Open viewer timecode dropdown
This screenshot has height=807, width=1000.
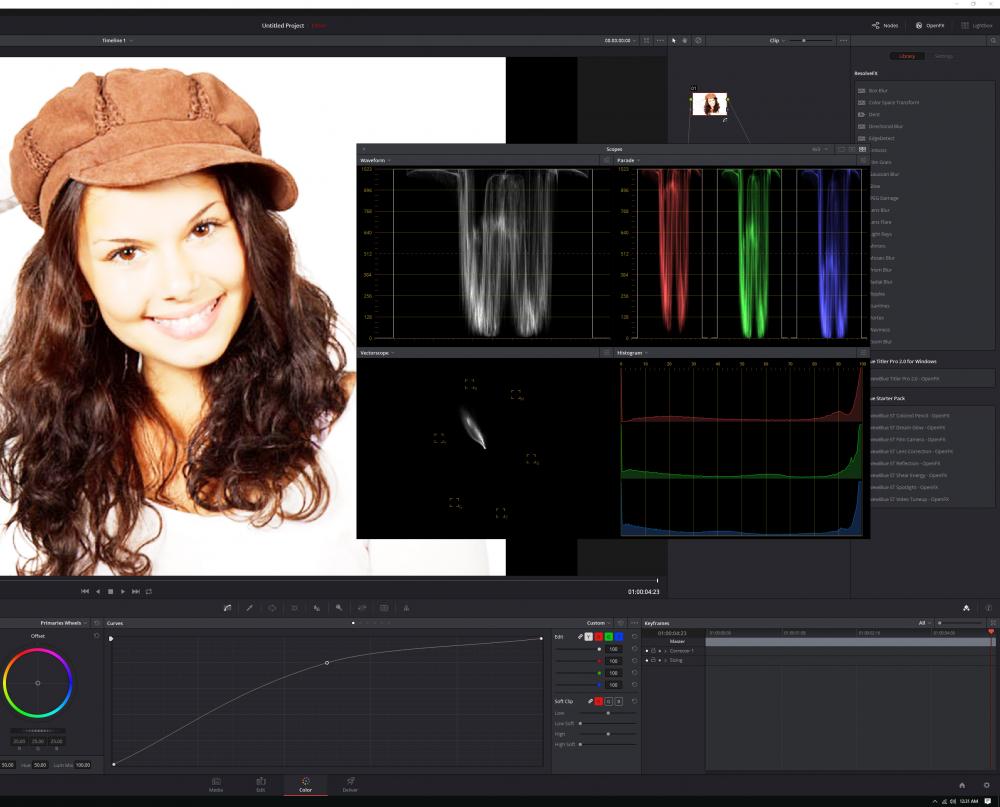[620, 40]
